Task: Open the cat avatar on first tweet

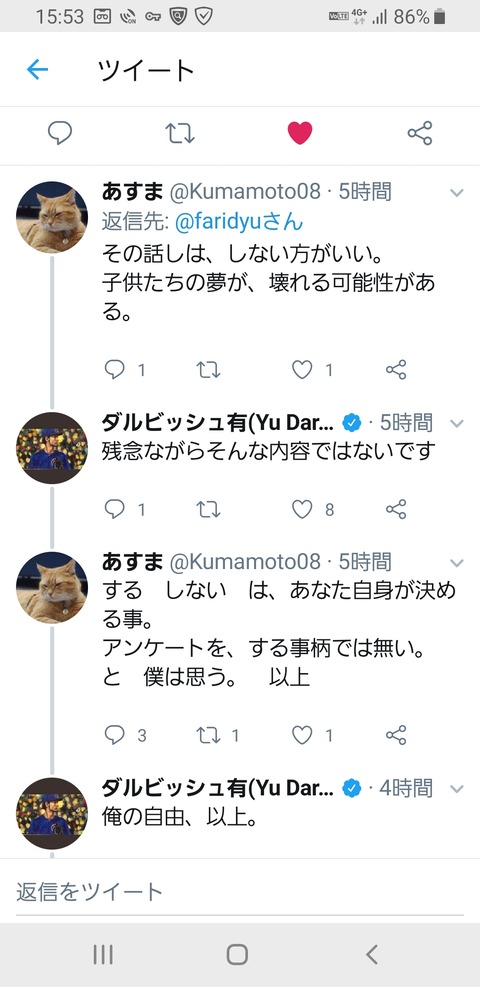Action: tap(52, 217)
